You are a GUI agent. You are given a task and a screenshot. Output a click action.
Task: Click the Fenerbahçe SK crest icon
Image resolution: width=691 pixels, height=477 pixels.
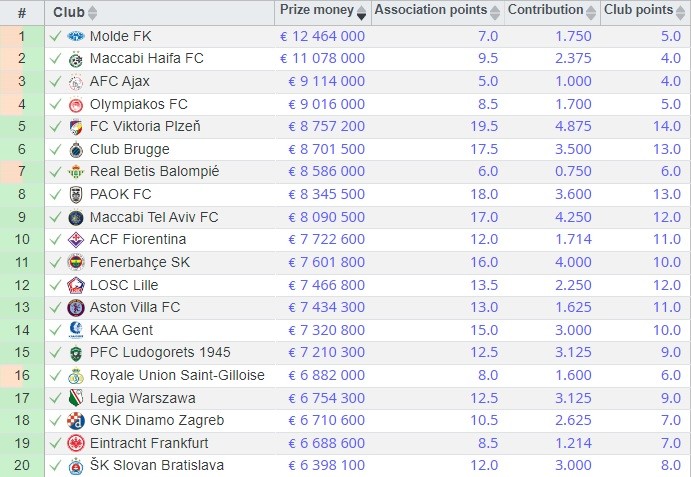click(x=76, y=262)
